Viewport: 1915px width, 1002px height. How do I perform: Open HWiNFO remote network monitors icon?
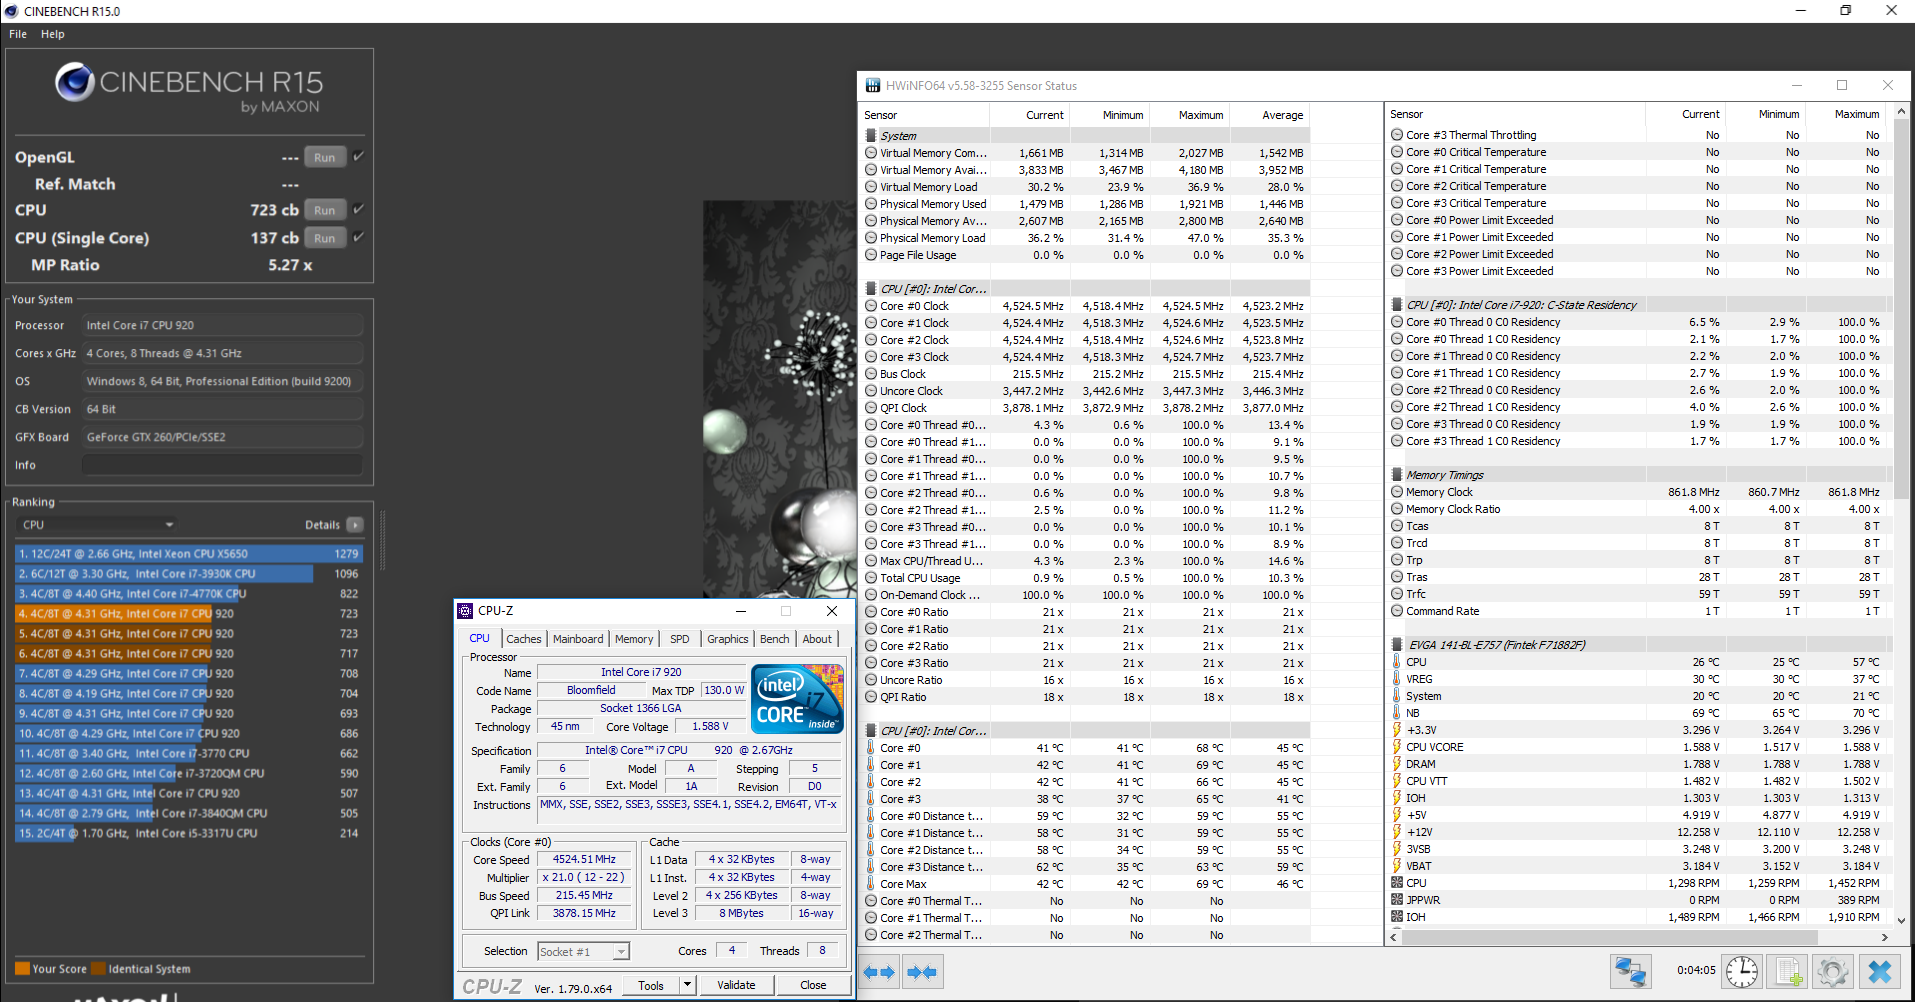coord(1630,972)
